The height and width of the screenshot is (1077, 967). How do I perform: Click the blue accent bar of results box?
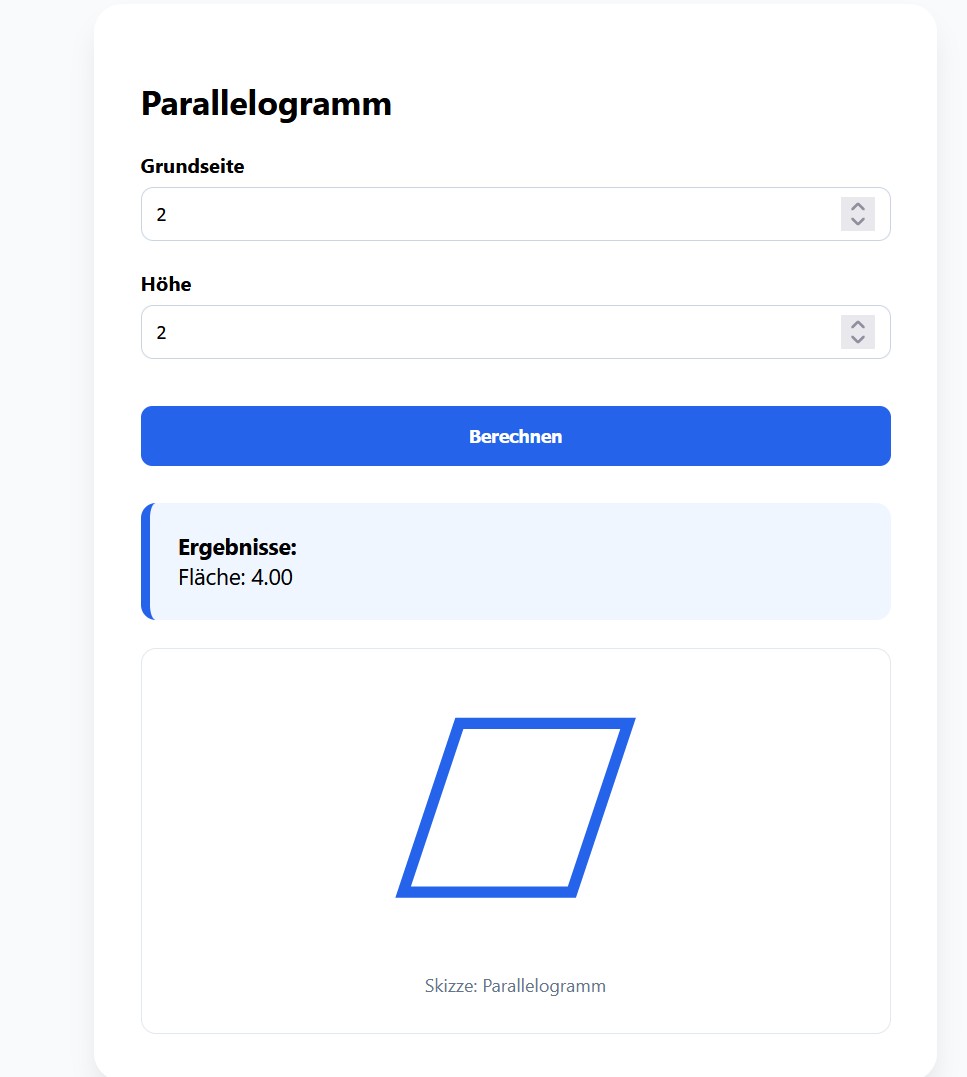click(146, 561)
